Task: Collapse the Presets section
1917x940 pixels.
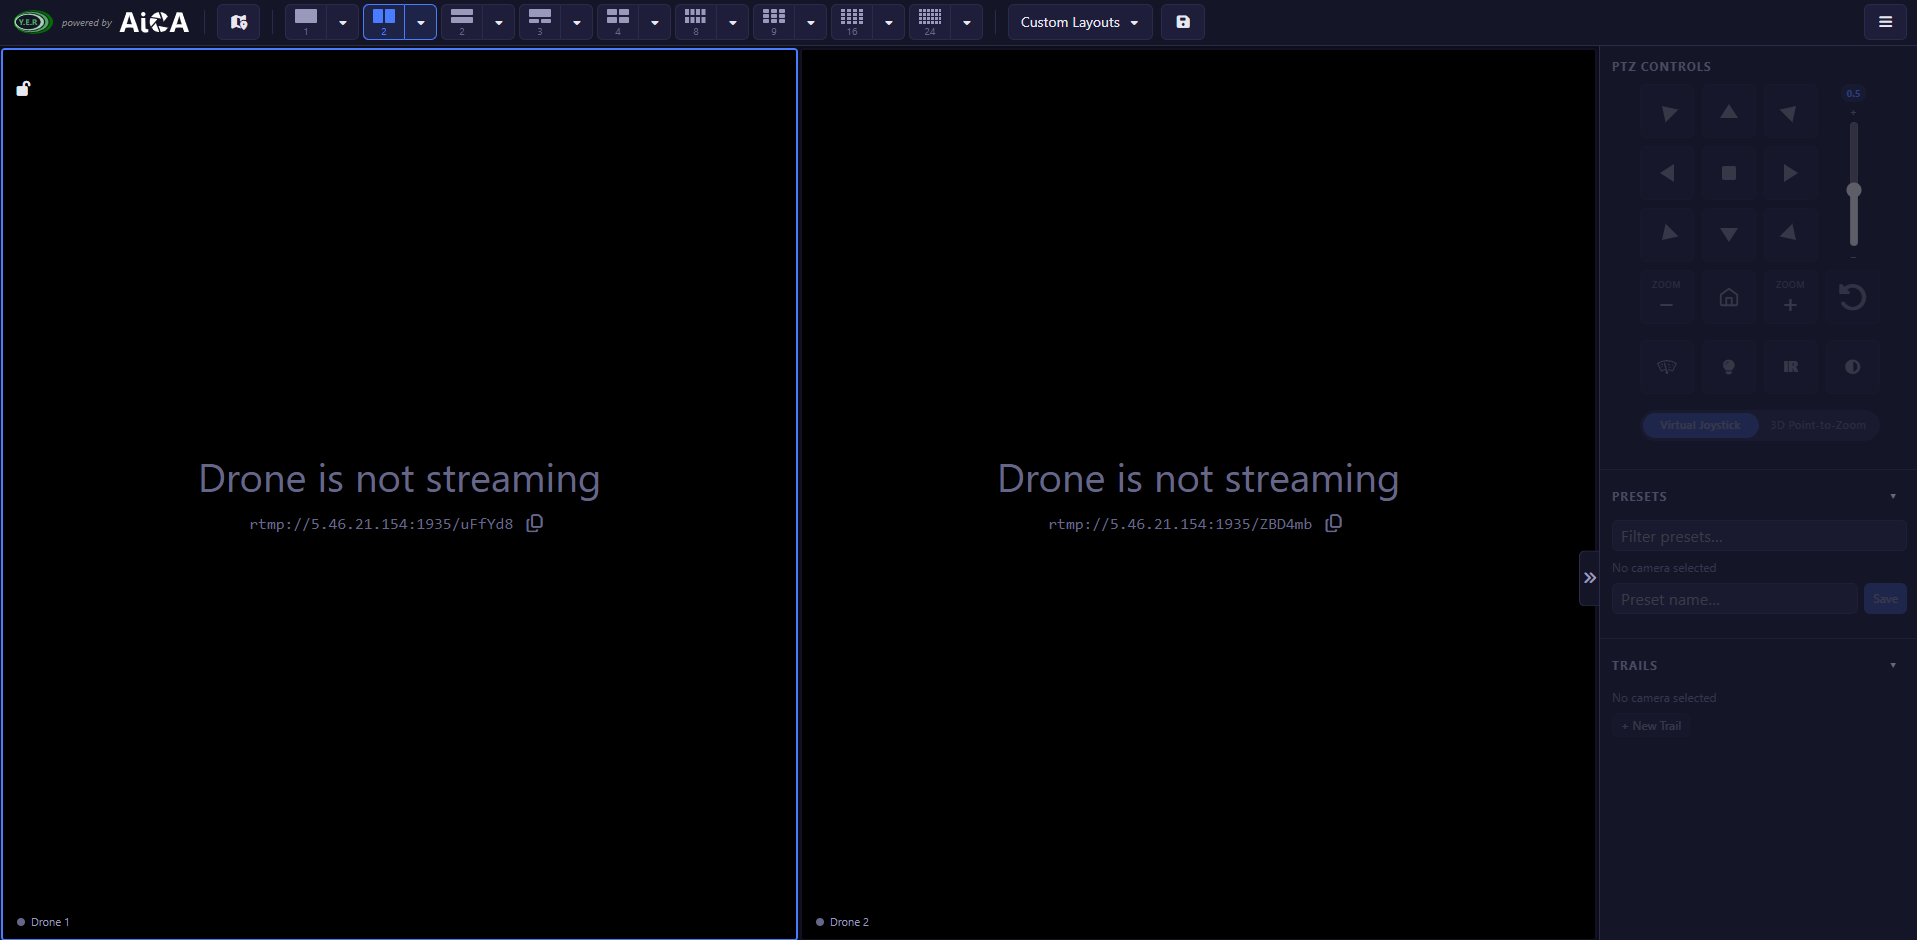Action: [1893, 496]
